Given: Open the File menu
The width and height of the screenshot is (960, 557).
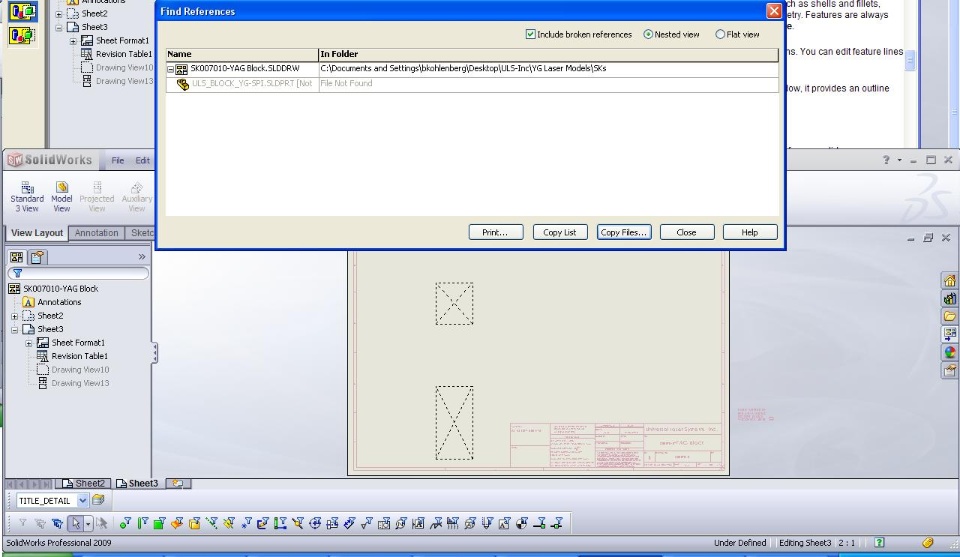Looking at the screenshot, I should point(118,160).
